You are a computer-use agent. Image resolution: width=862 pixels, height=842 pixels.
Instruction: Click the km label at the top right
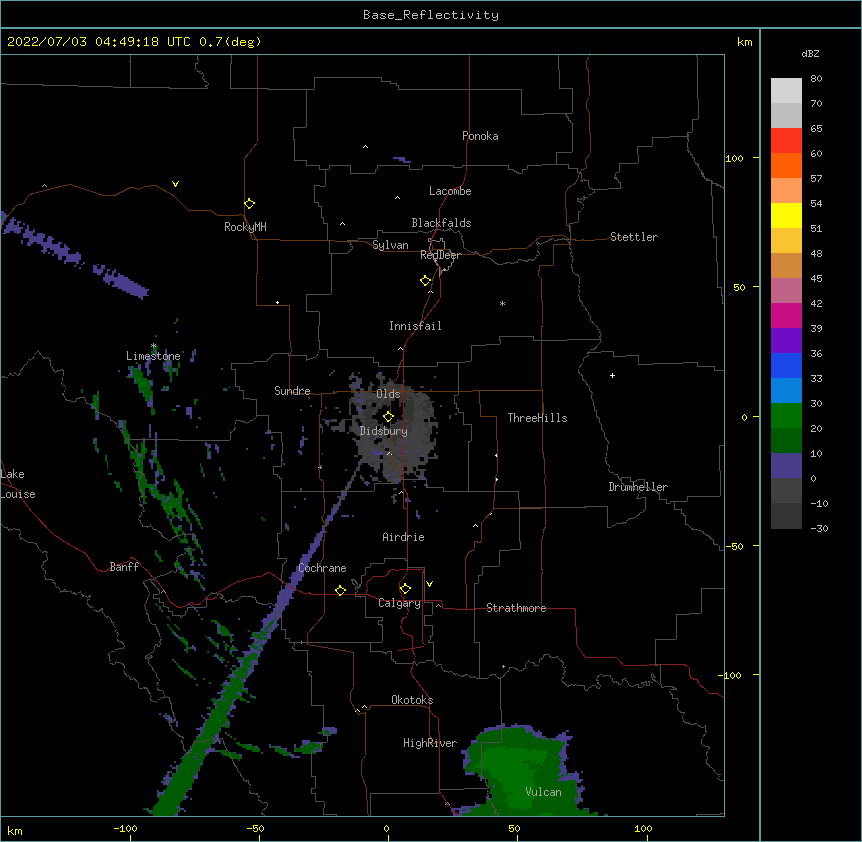click(x=744, y=42)
